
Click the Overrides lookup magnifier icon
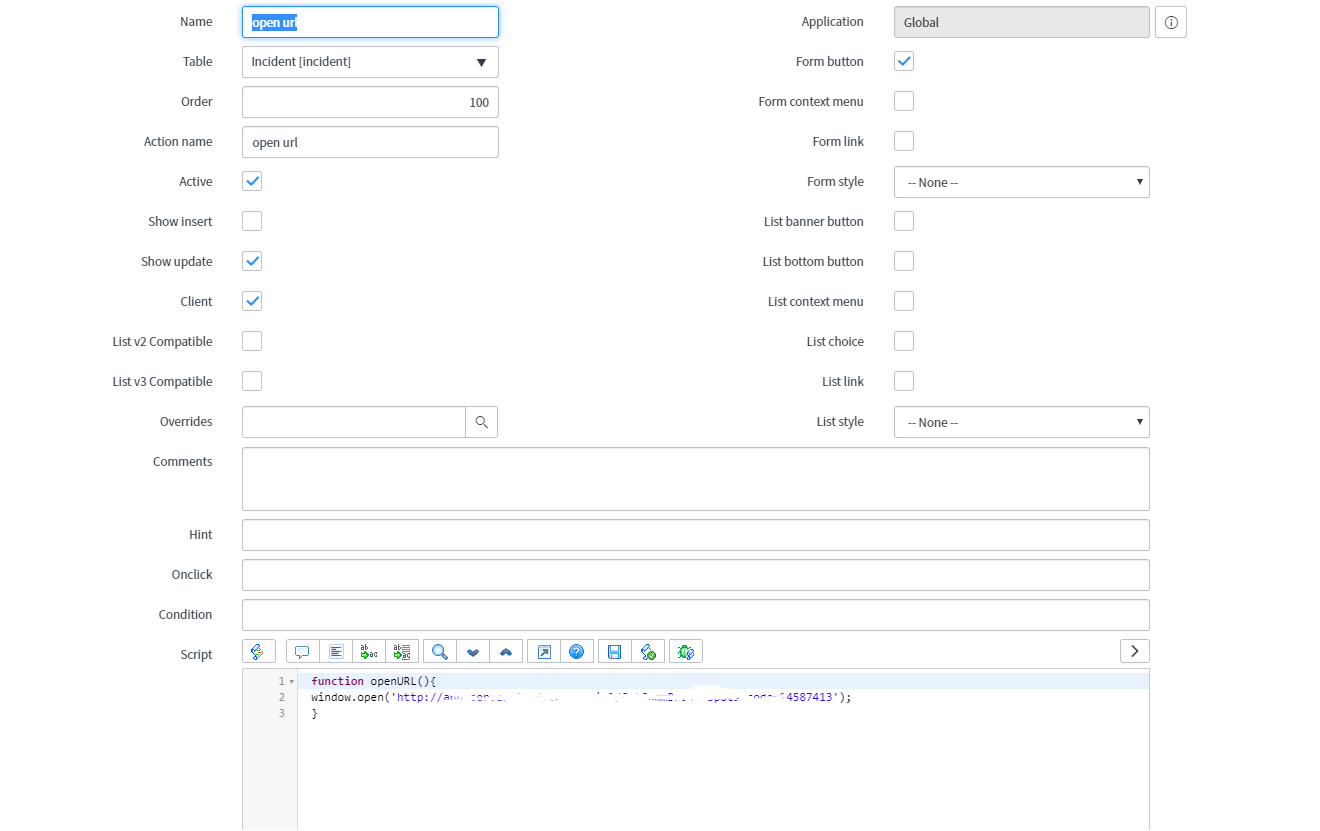[x=482, y=422]
